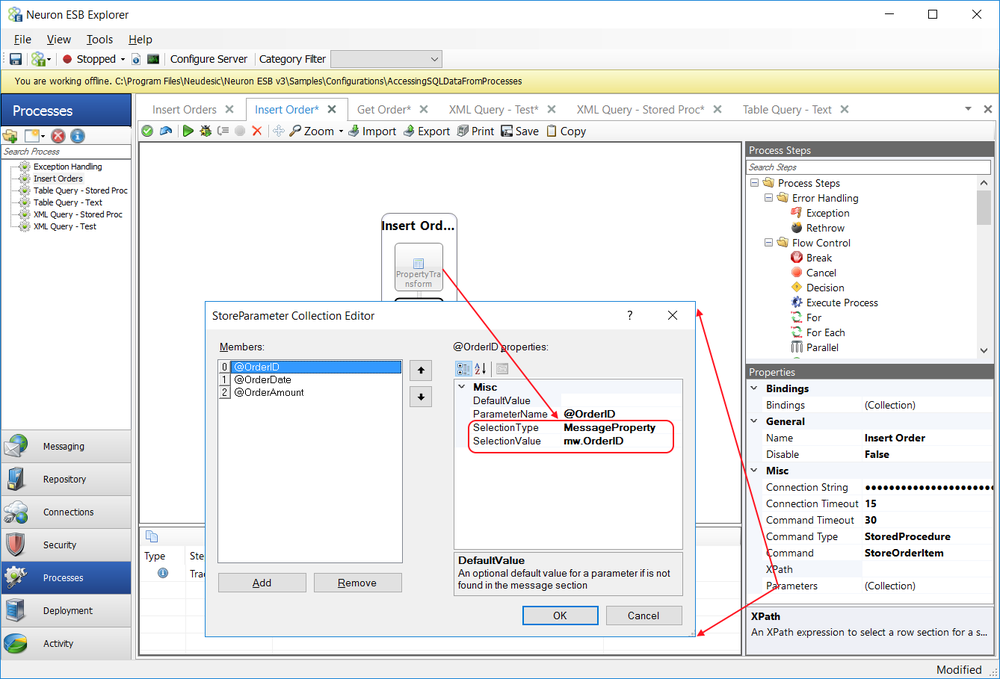Open the Tools menu
This screenshot has width=1000, height=679.
point(99,40)
